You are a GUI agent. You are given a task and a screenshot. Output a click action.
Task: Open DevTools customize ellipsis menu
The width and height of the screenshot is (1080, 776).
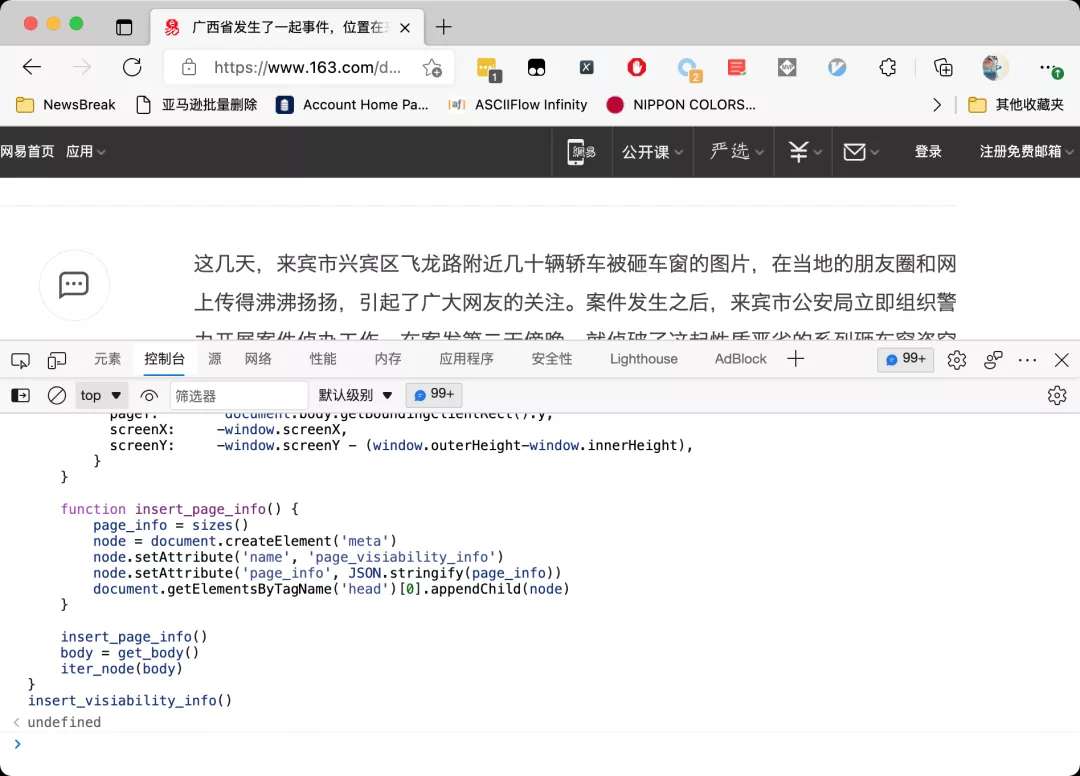click(1028, 360)
